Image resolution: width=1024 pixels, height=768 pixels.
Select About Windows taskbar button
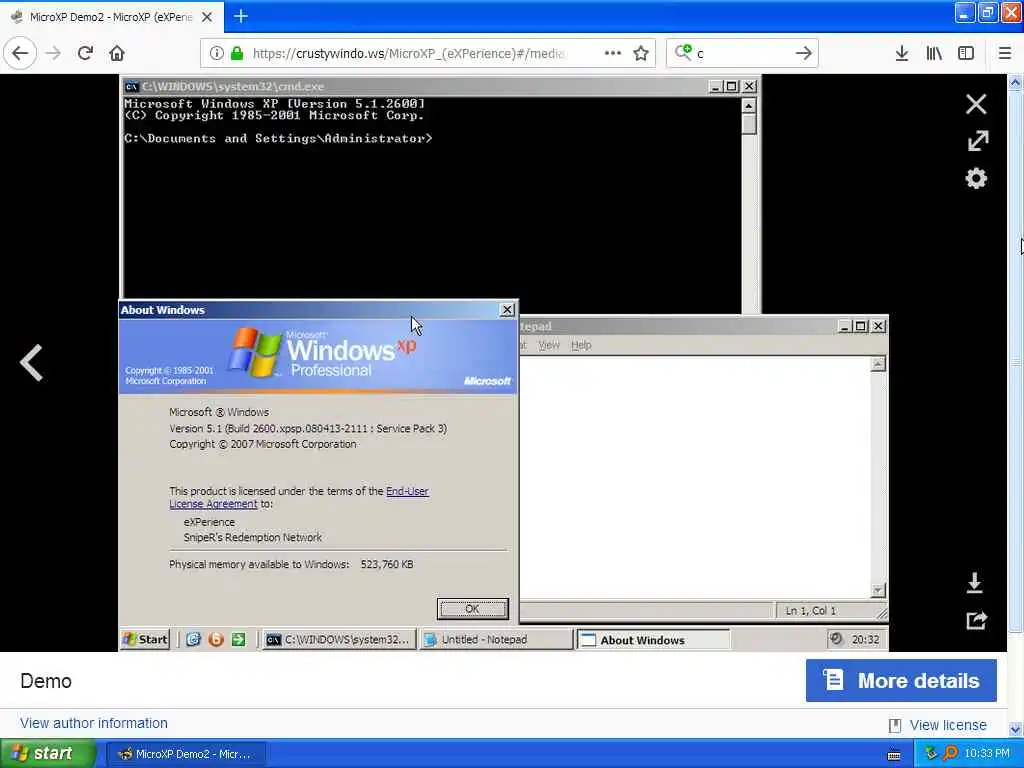(653, 640)
